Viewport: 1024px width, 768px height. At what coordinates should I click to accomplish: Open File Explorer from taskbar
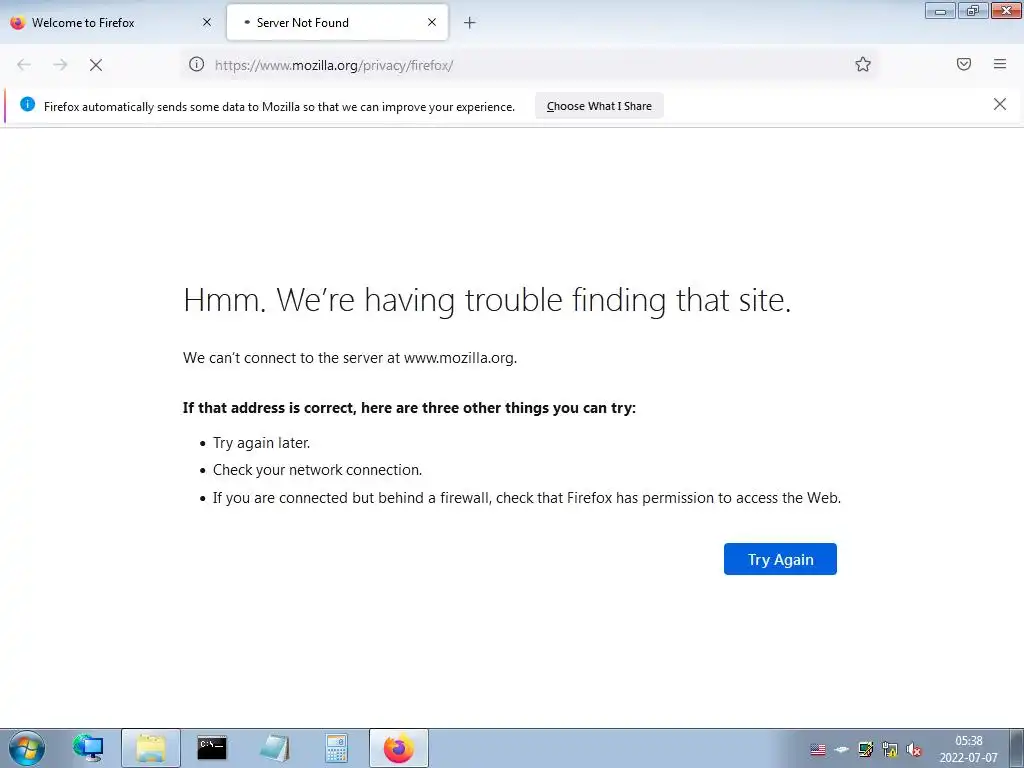coord(151,748)
